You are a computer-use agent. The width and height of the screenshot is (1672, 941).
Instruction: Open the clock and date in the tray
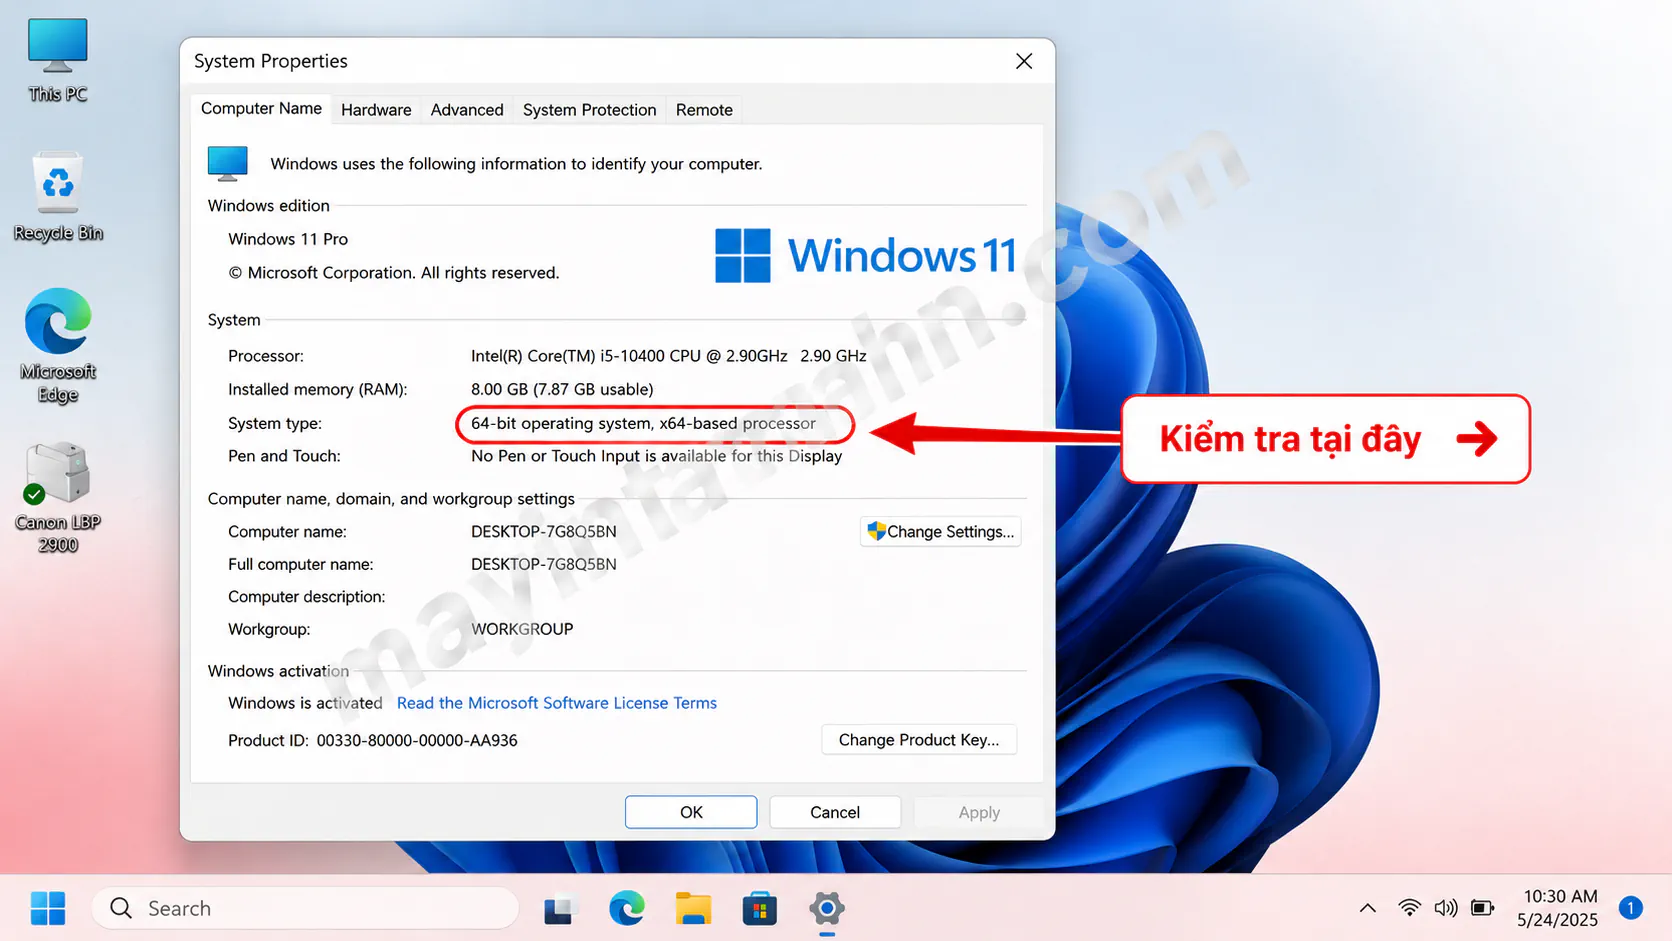coord(1557,908)
